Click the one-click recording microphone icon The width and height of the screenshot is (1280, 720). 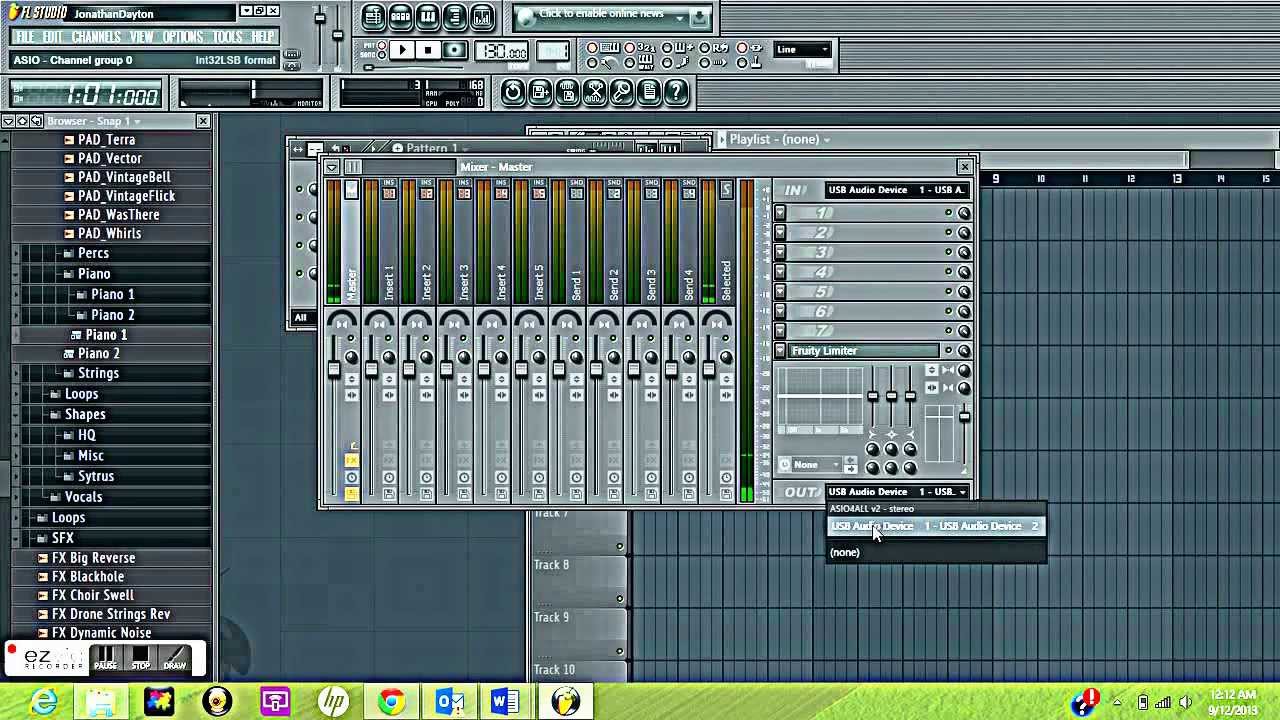coord(622,93)
